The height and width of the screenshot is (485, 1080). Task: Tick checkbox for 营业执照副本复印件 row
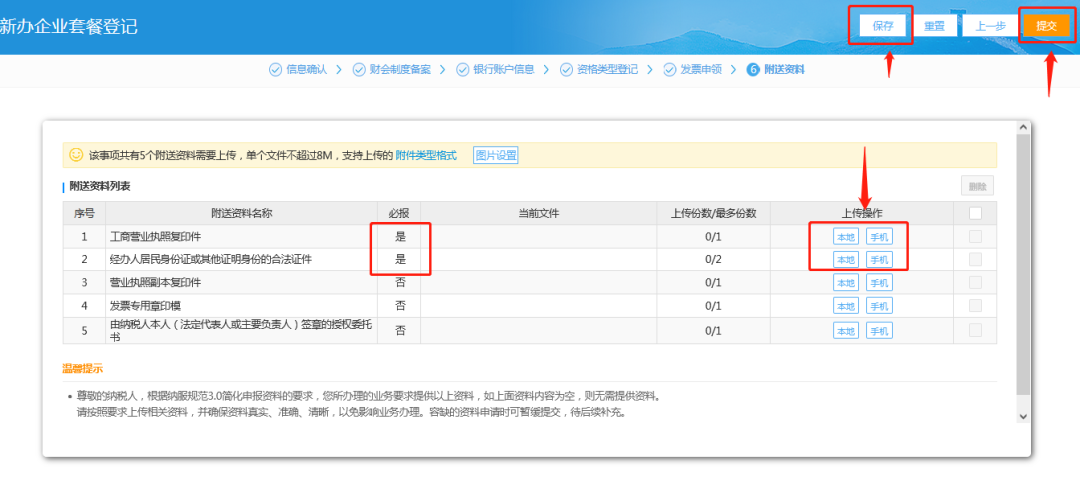[975, 282]
